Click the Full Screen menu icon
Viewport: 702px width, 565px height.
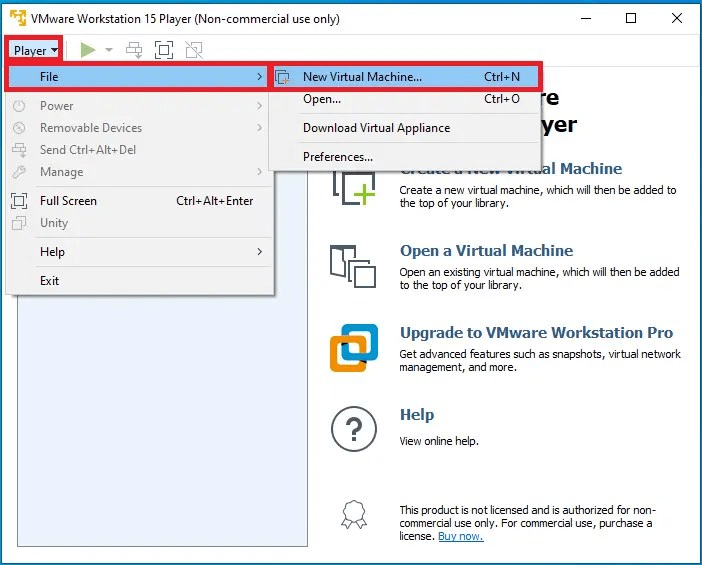coord(19,201)
